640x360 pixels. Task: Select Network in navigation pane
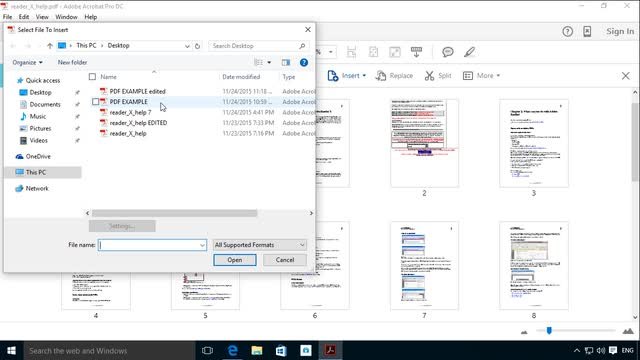tap(37, 189)
